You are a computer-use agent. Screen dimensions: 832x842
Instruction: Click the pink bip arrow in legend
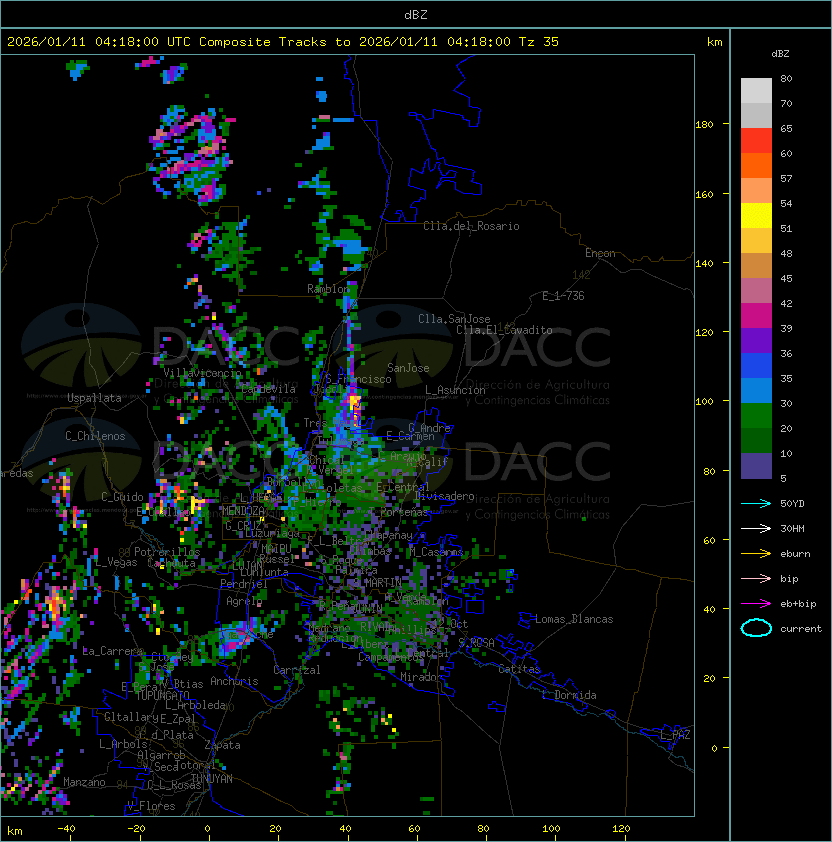click(756, 578)
